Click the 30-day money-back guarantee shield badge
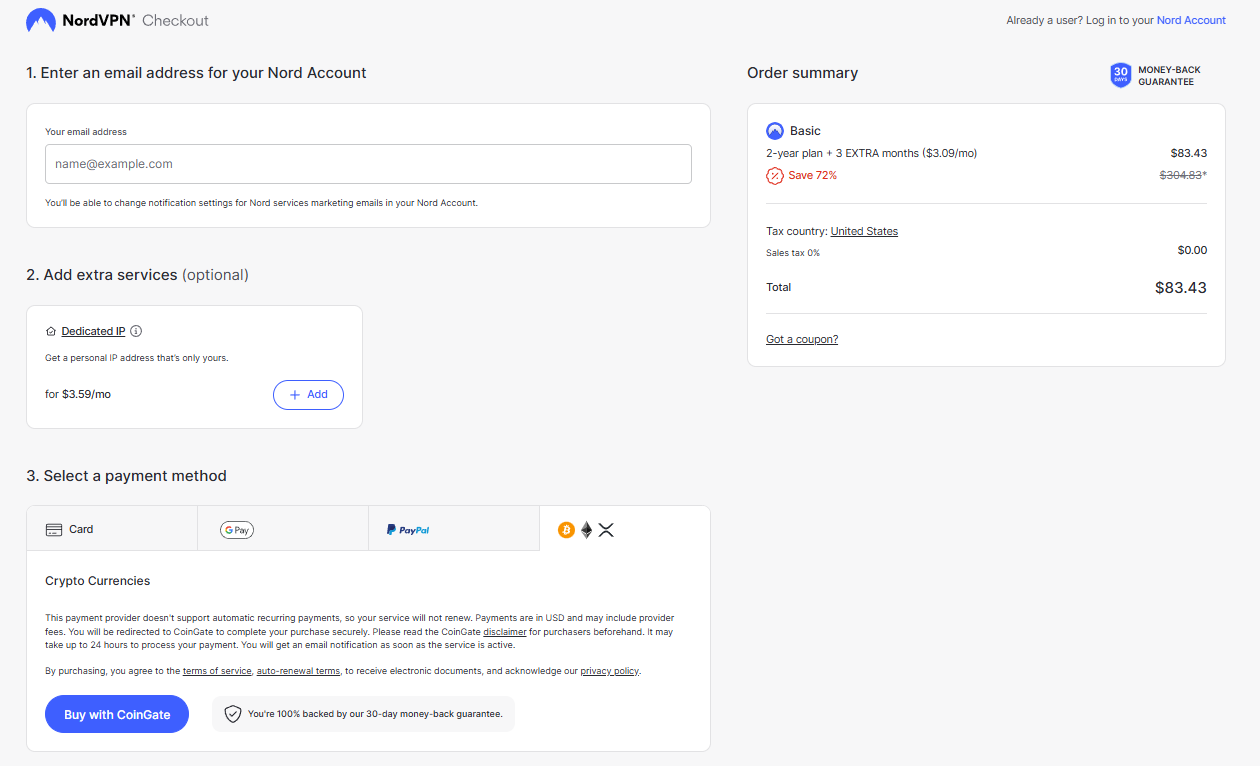 click(1121, 76)
